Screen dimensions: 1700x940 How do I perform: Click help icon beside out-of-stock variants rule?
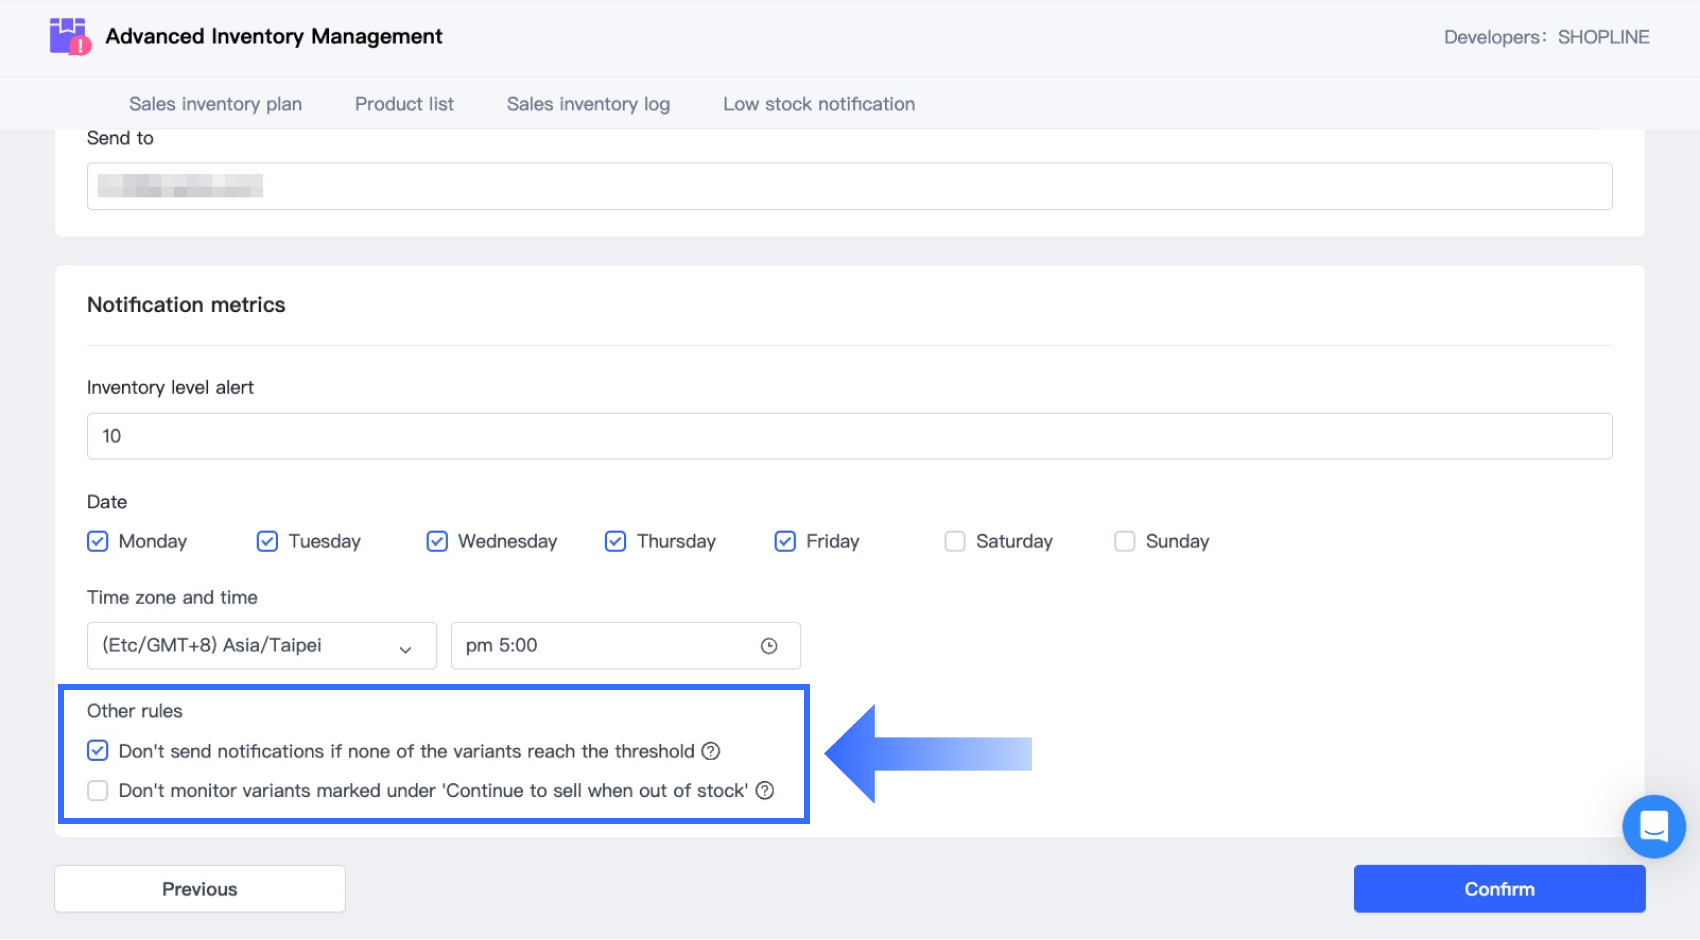764,790
